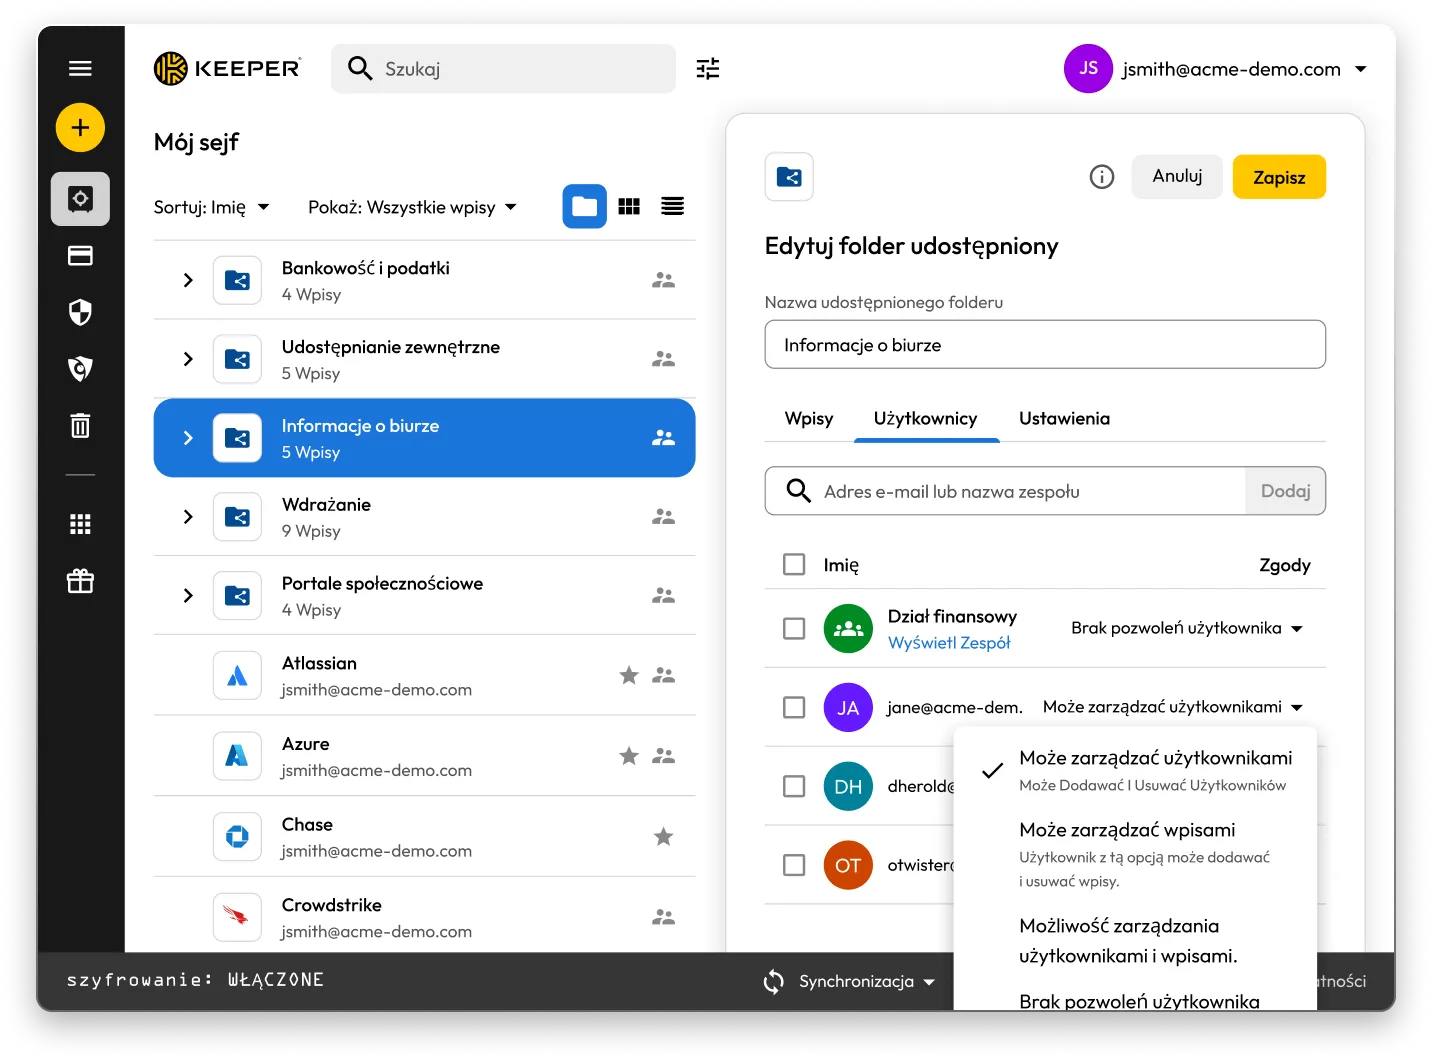Click the Keeper logo
The height and width of the screenshot is (1060, 1432).
click(227, 68)
